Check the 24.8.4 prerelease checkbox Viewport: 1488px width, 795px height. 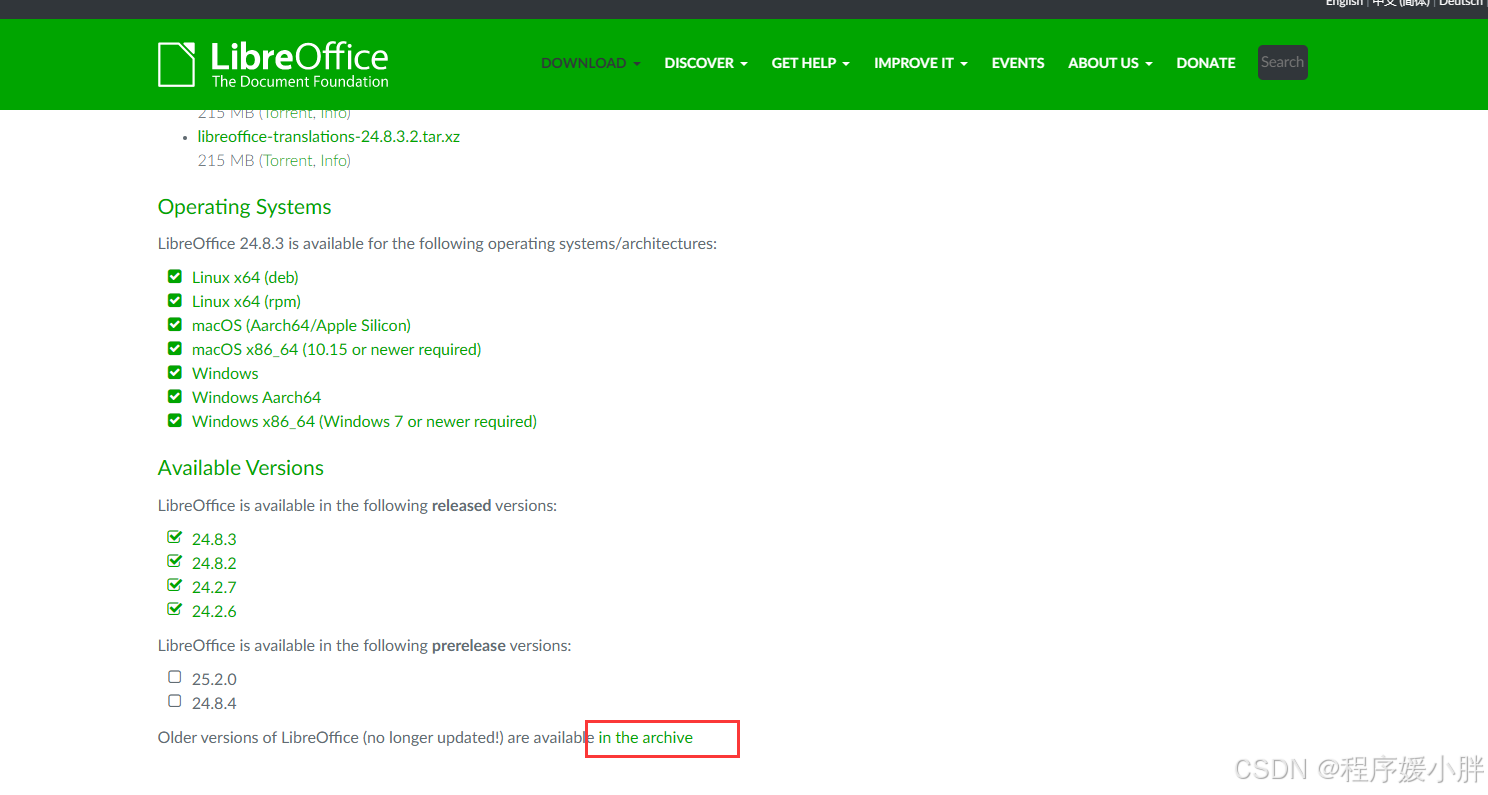tap(175, 701)
